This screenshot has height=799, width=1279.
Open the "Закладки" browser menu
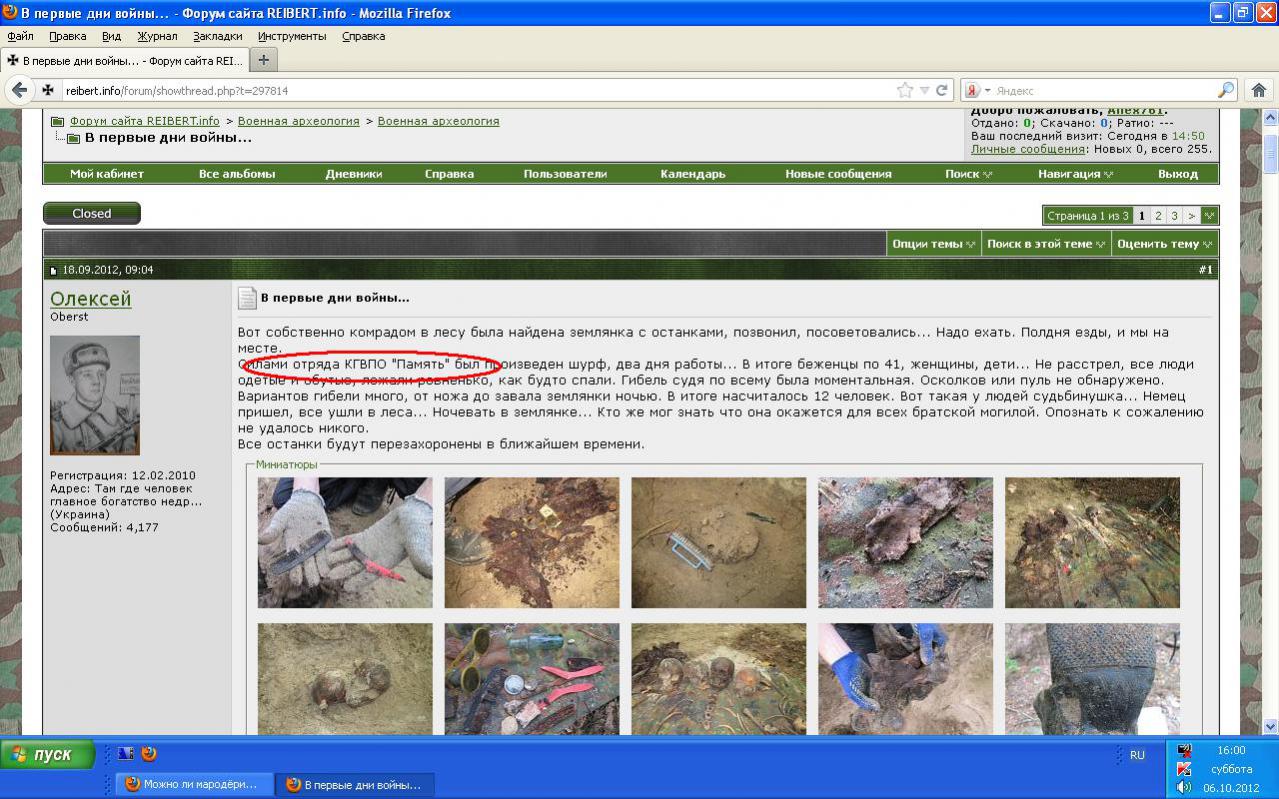[217, 36]
